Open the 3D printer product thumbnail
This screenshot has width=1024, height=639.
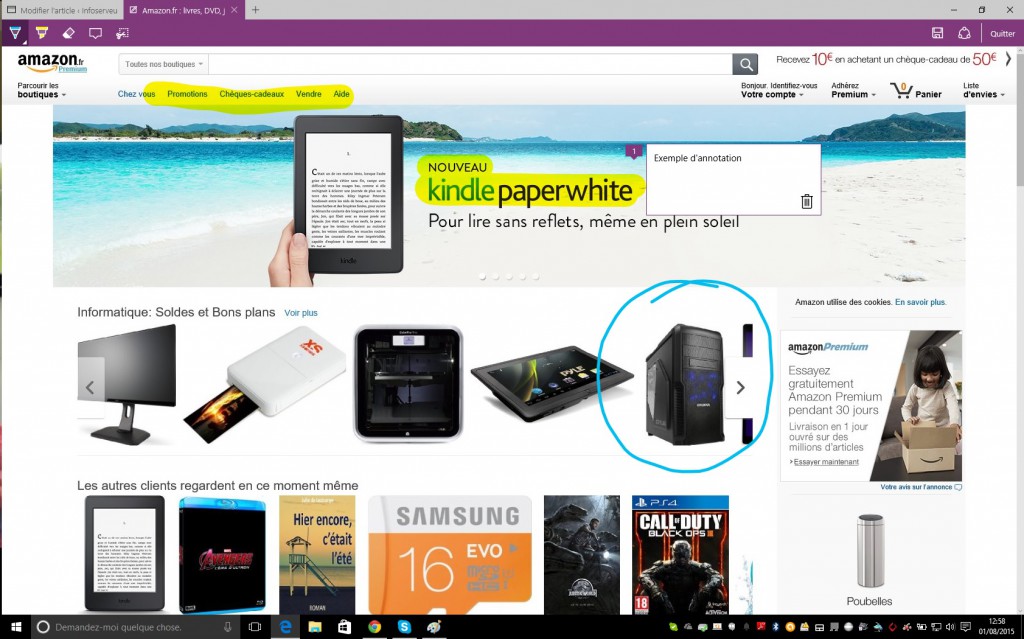point(408,384)
